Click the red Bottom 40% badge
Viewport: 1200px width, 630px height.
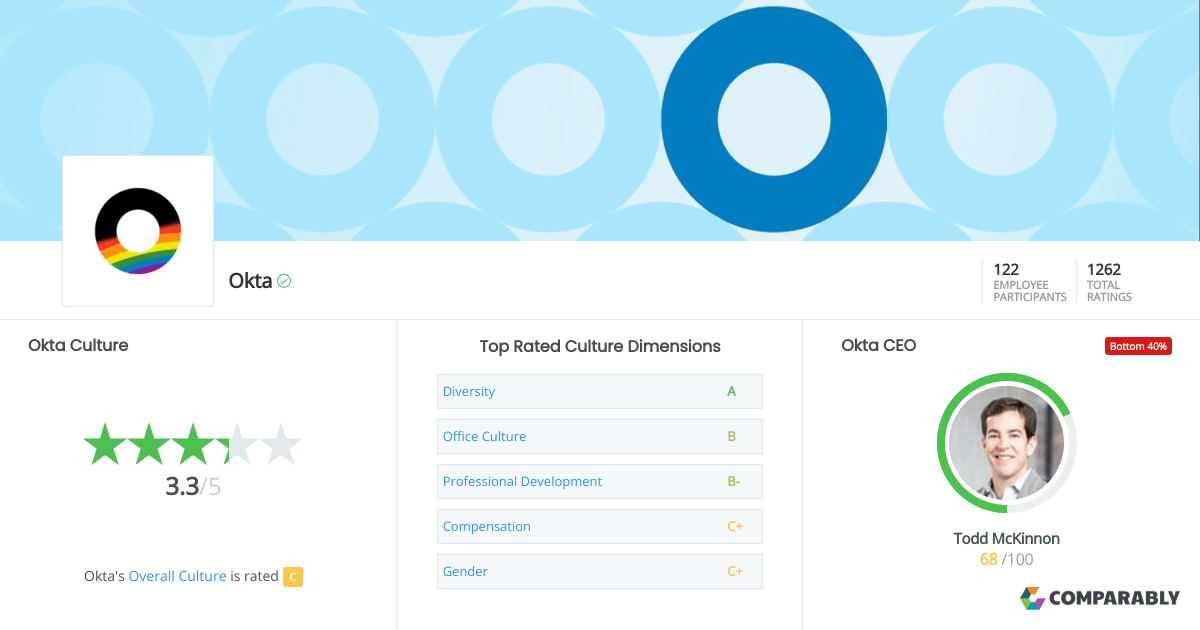(x=1138, y=346)
